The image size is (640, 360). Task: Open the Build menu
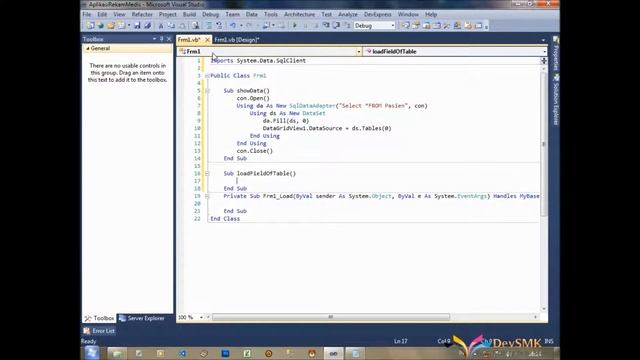189,14
